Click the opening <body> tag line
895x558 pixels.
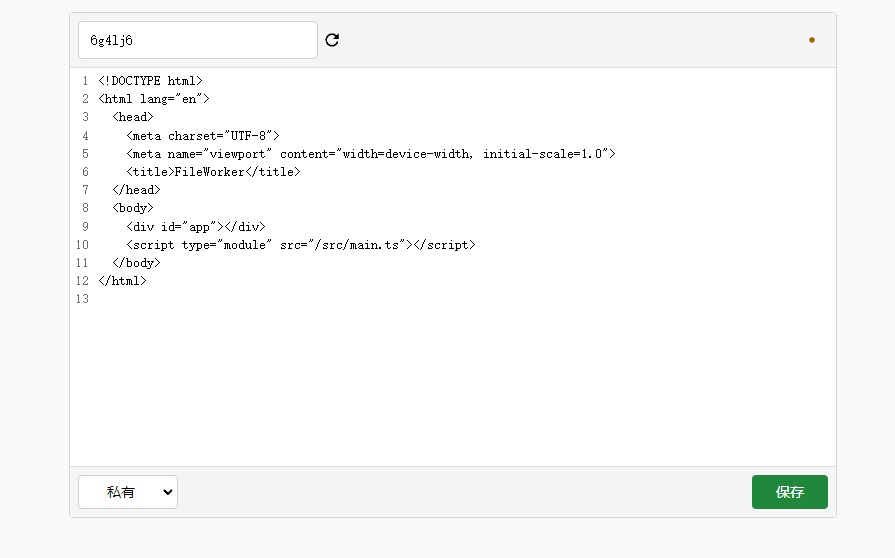133,208
